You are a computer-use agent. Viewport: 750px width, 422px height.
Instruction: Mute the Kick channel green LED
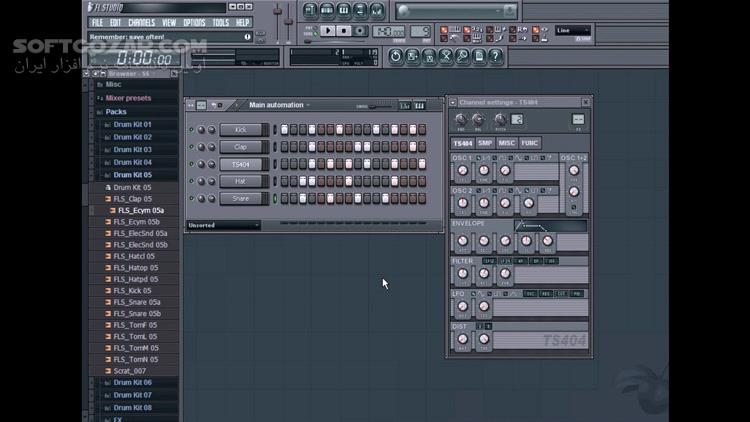tap(191, 130)
